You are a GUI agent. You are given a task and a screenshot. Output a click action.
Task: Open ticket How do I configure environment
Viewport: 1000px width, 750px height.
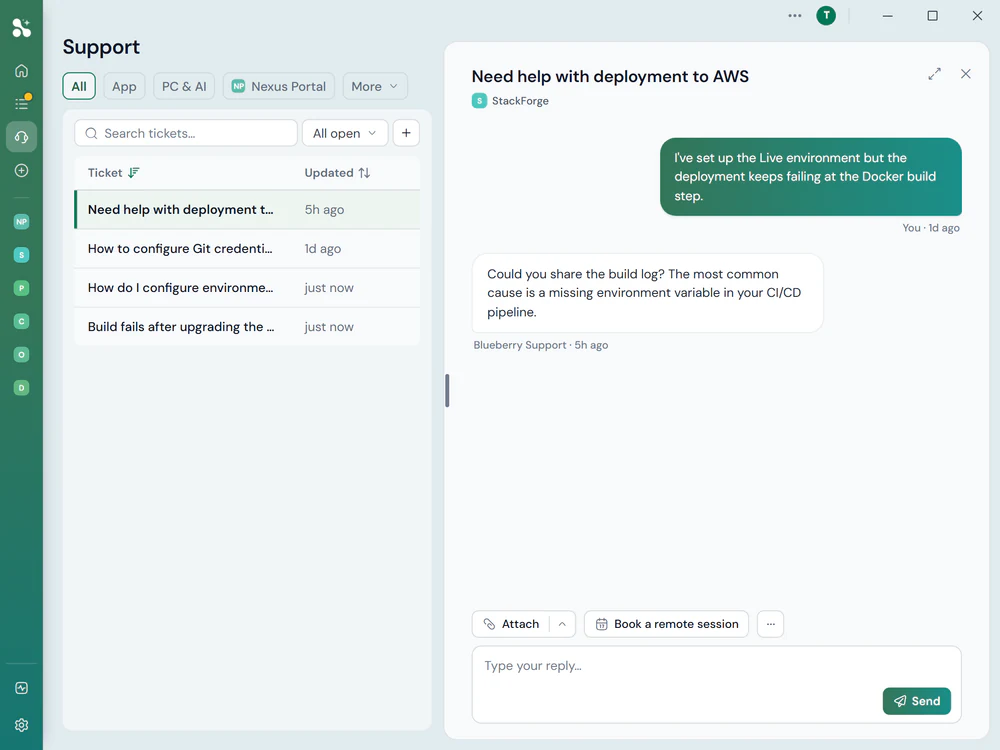click(247, 288)
